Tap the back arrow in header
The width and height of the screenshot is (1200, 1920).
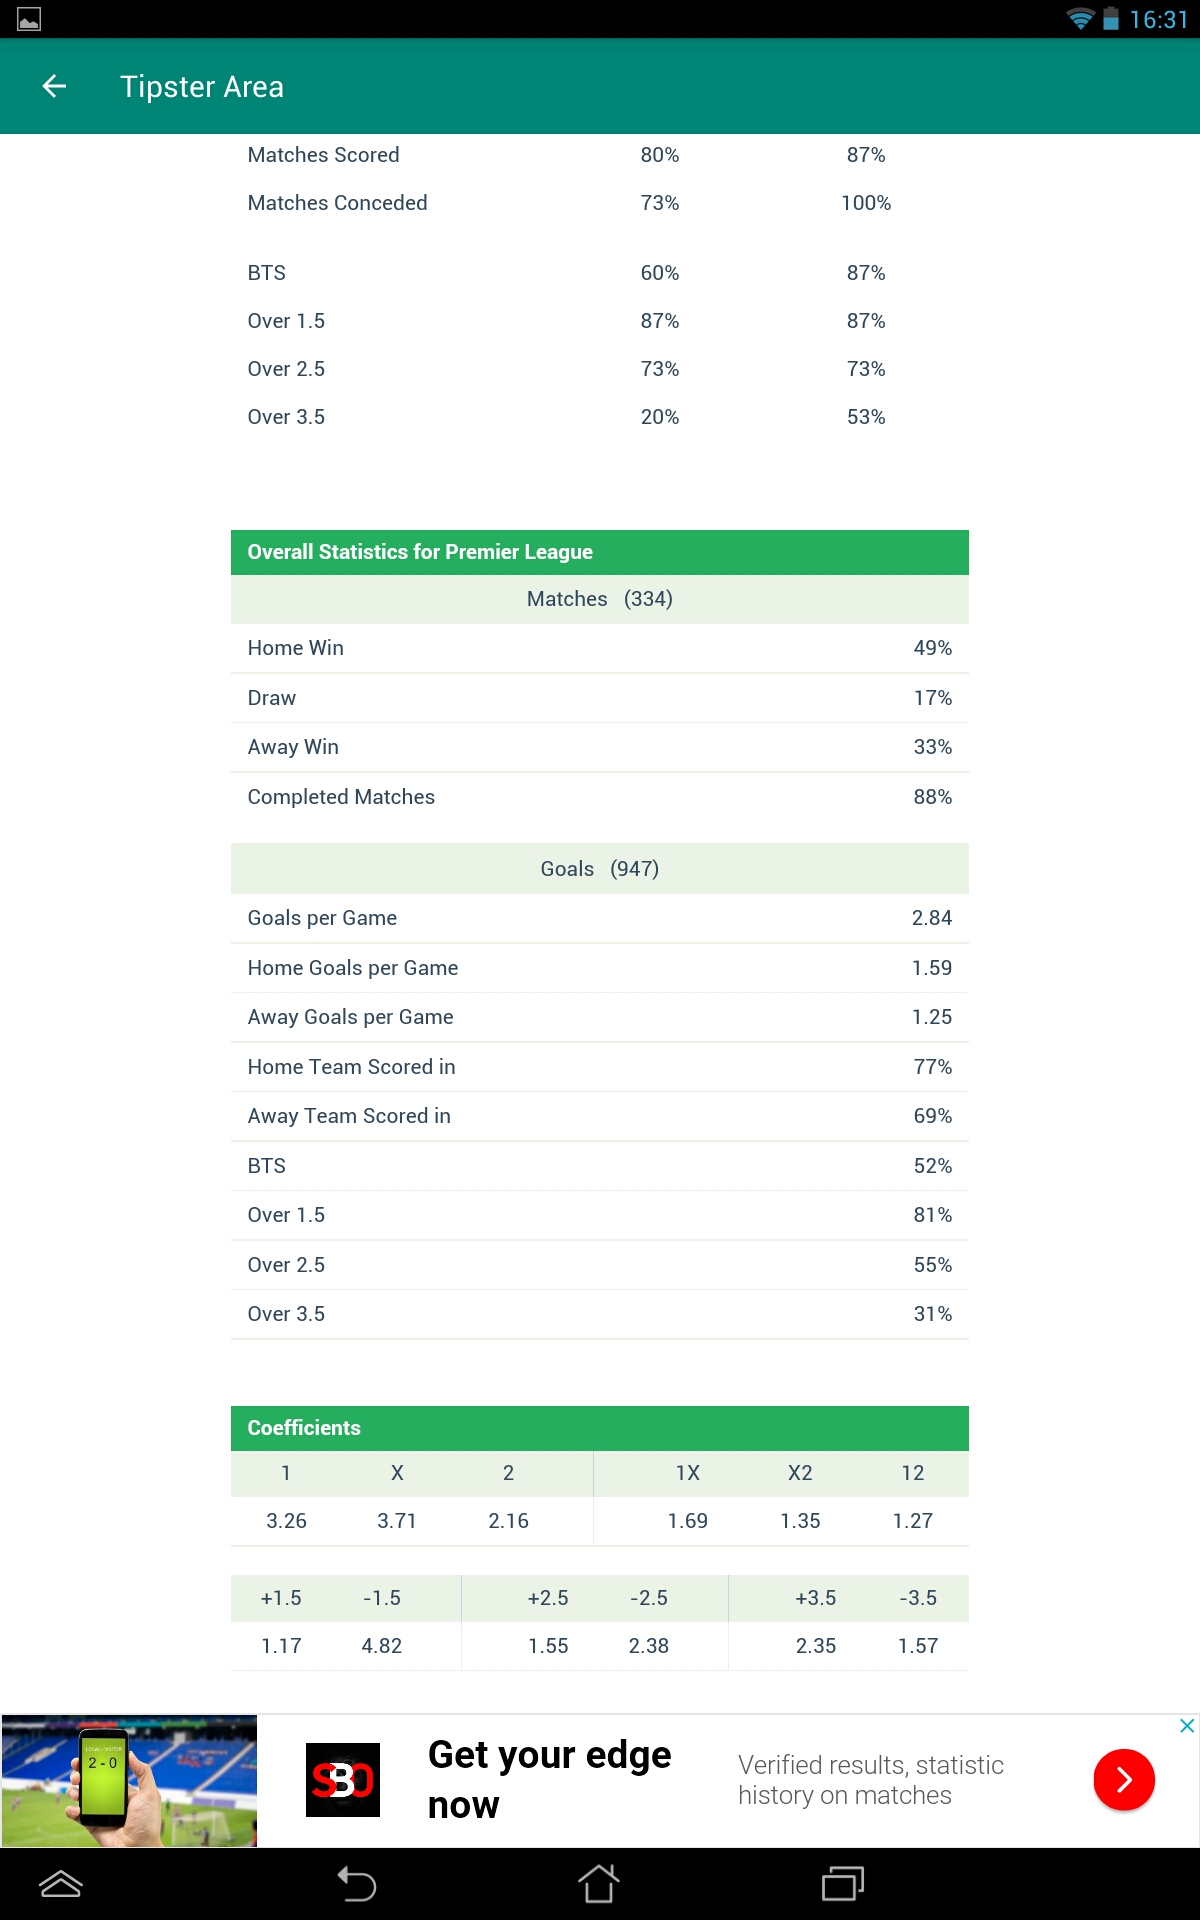pos(54,87)
